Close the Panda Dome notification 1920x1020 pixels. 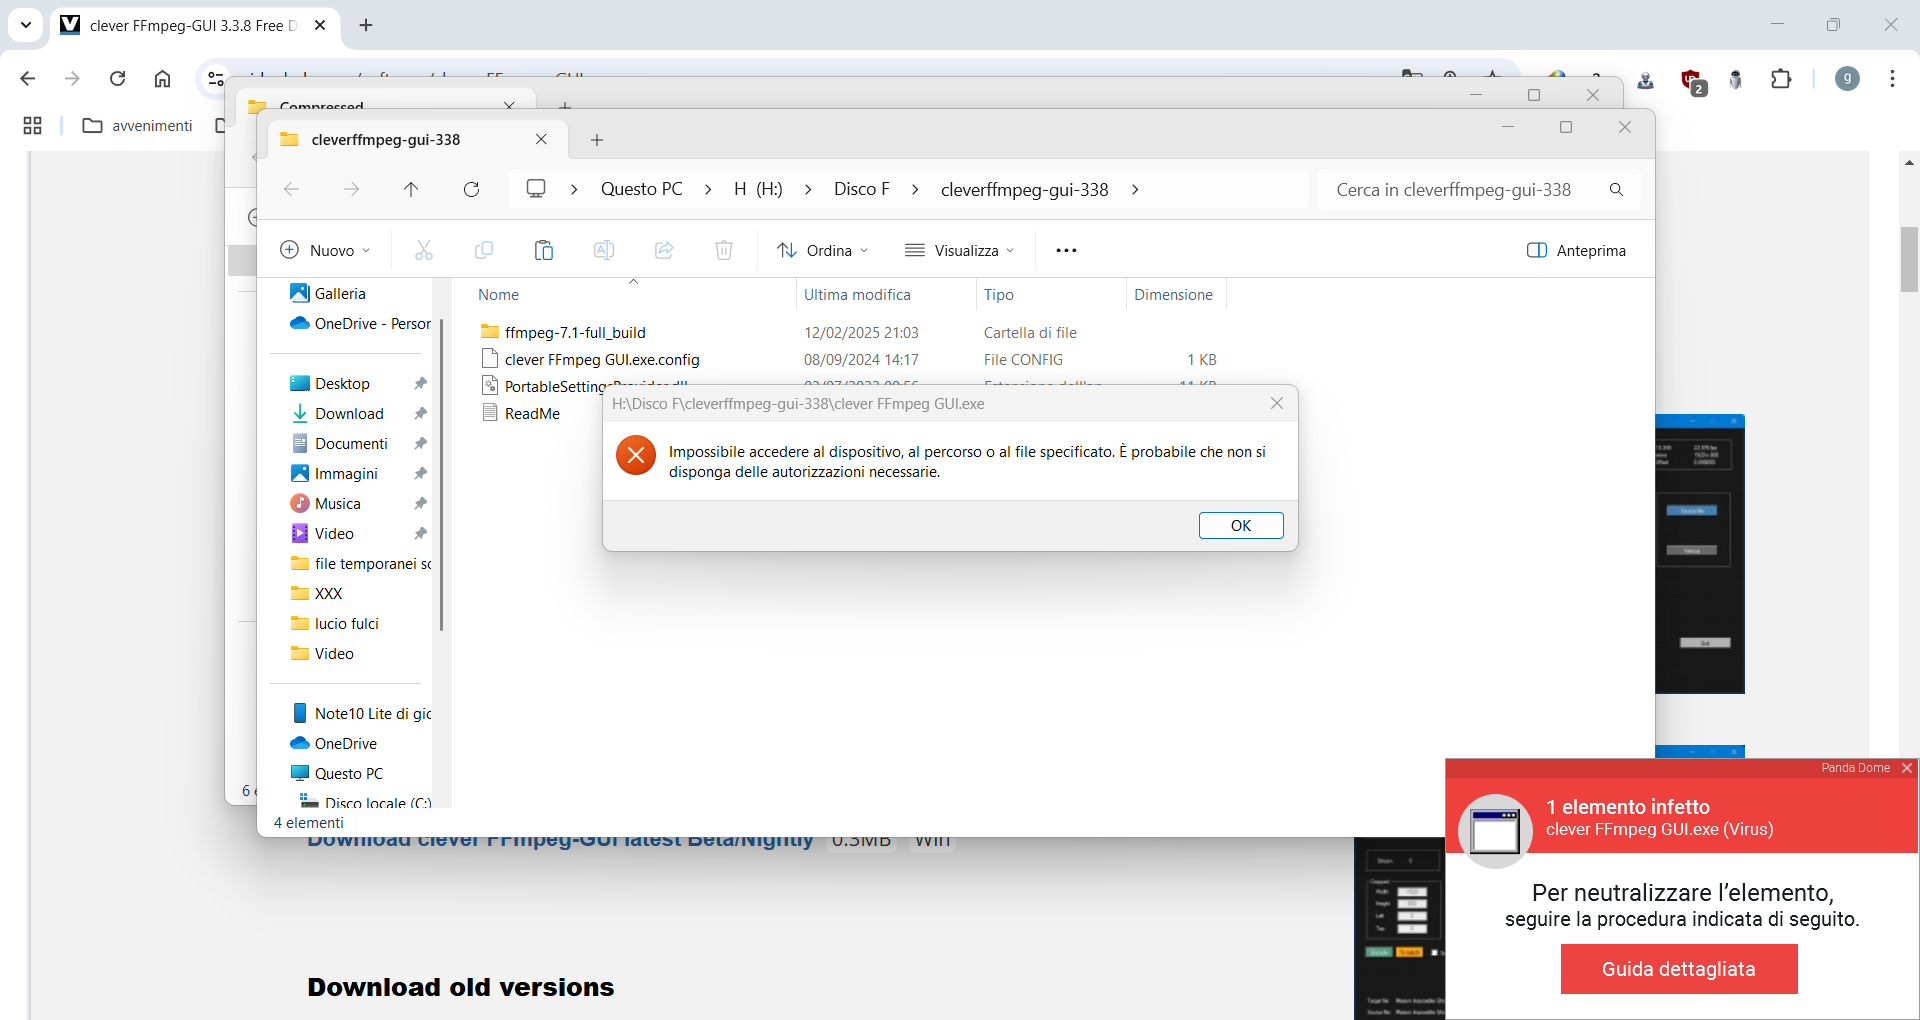pos(1907,768)
